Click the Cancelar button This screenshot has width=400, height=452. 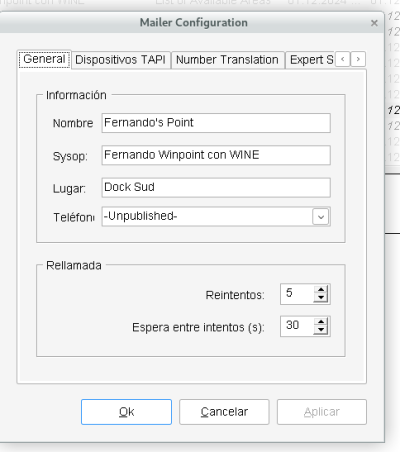point(224,412)
